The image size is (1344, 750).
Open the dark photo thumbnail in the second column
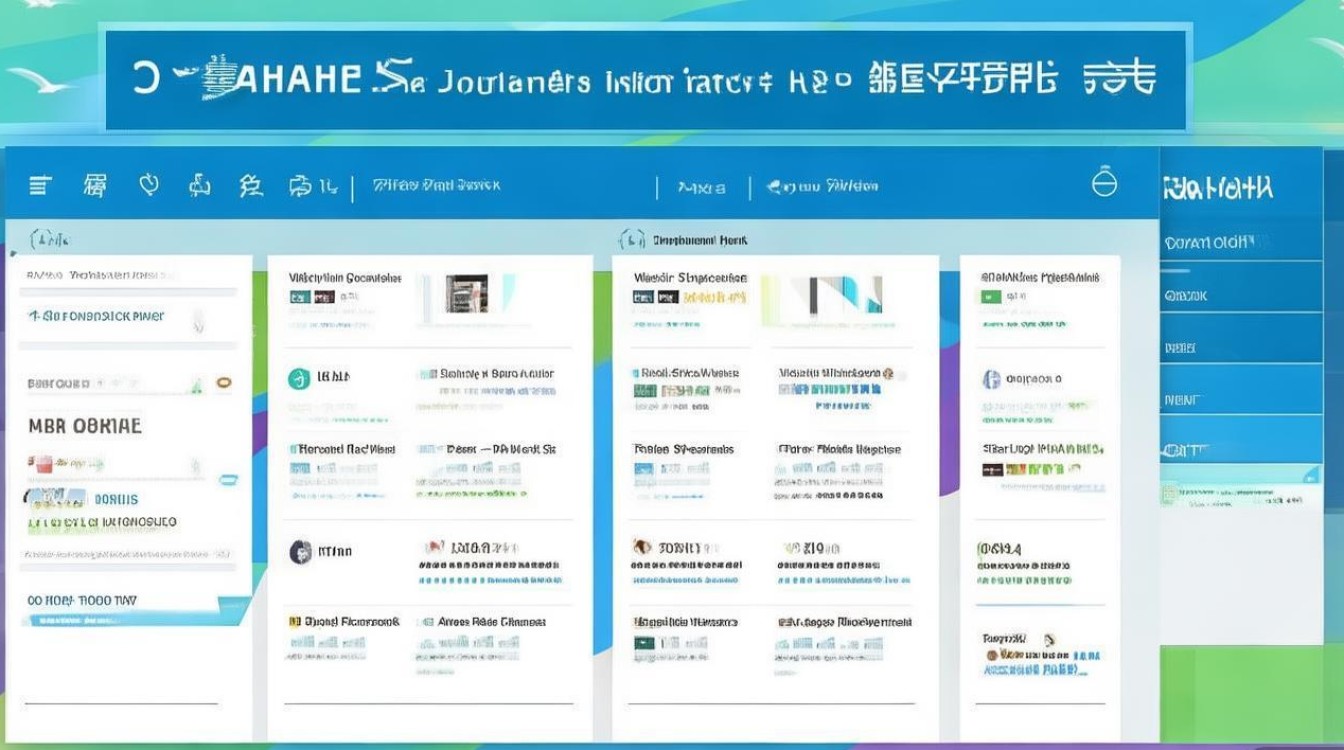(x=466, y=294)
